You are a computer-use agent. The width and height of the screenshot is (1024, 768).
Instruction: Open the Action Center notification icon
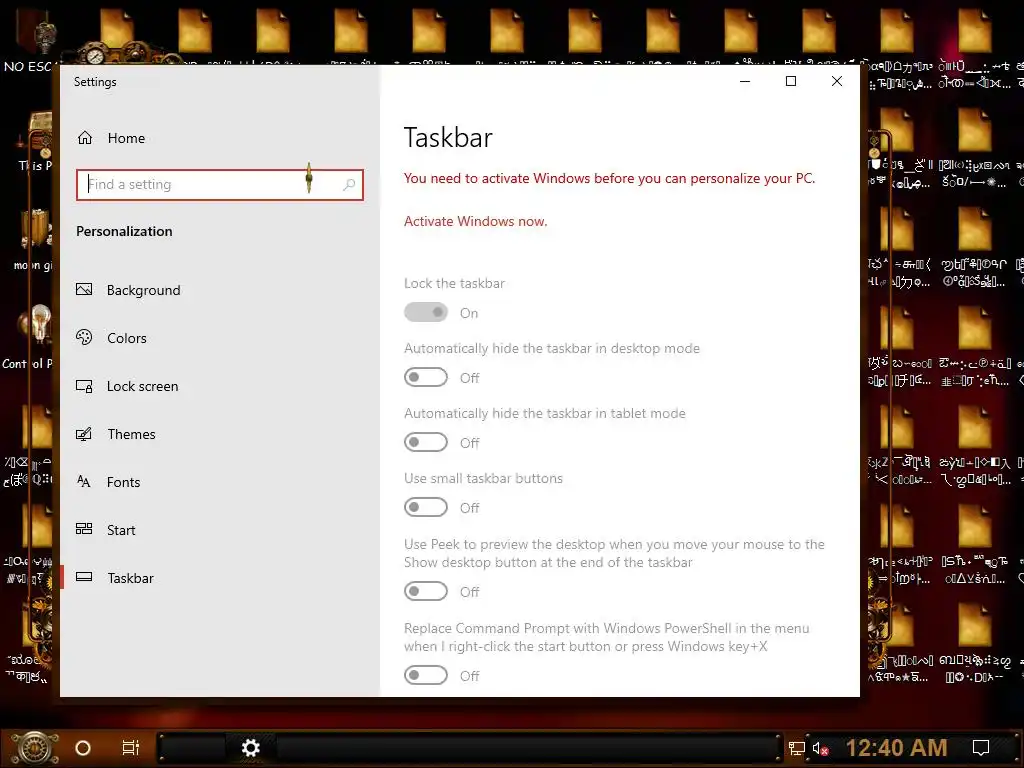click(x=981, y=748)
